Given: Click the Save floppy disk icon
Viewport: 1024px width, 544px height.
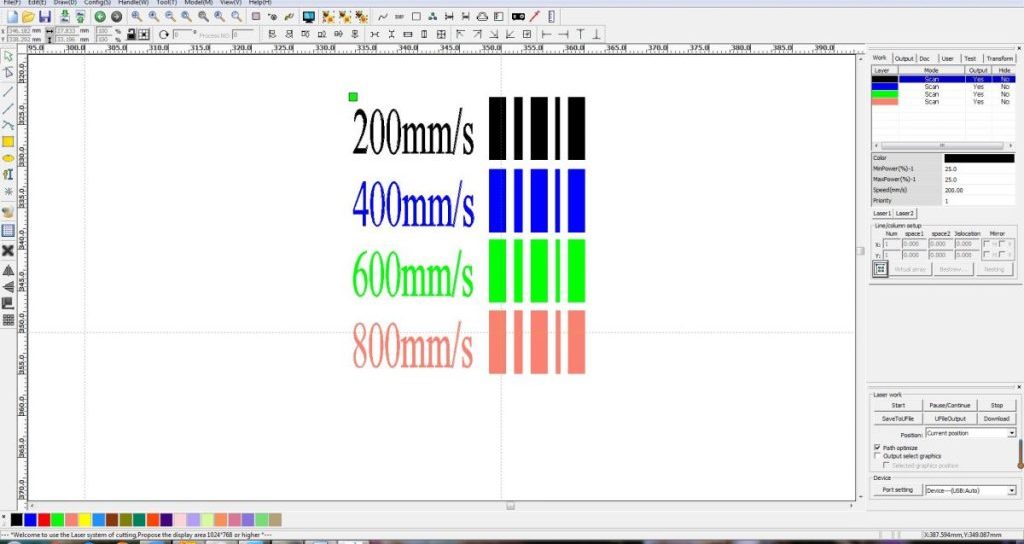Looking at the screenshot, I should pyautogui.click(x=45, y=17).
